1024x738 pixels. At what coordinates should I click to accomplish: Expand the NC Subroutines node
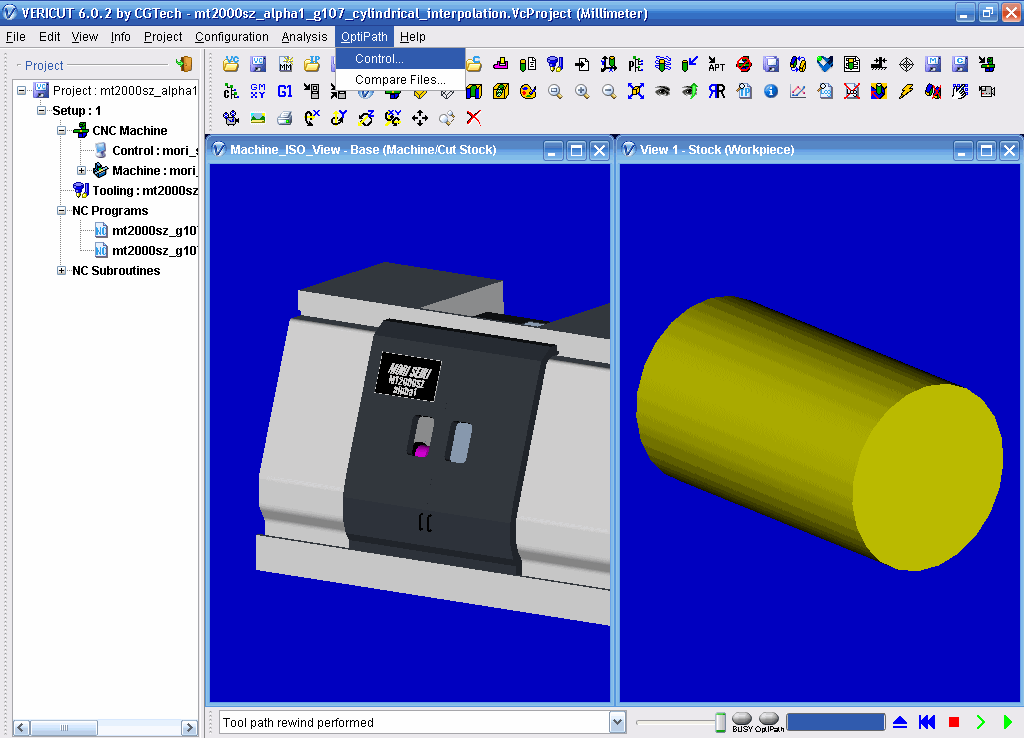click(x=61, y=270)
